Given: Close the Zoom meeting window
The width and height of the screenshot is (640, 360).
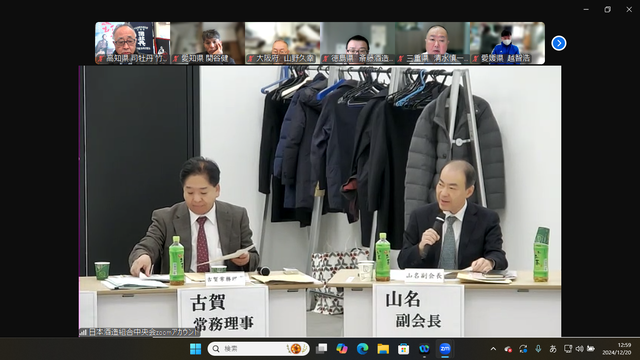Looking at the screenshot, I should pos(629,9).
